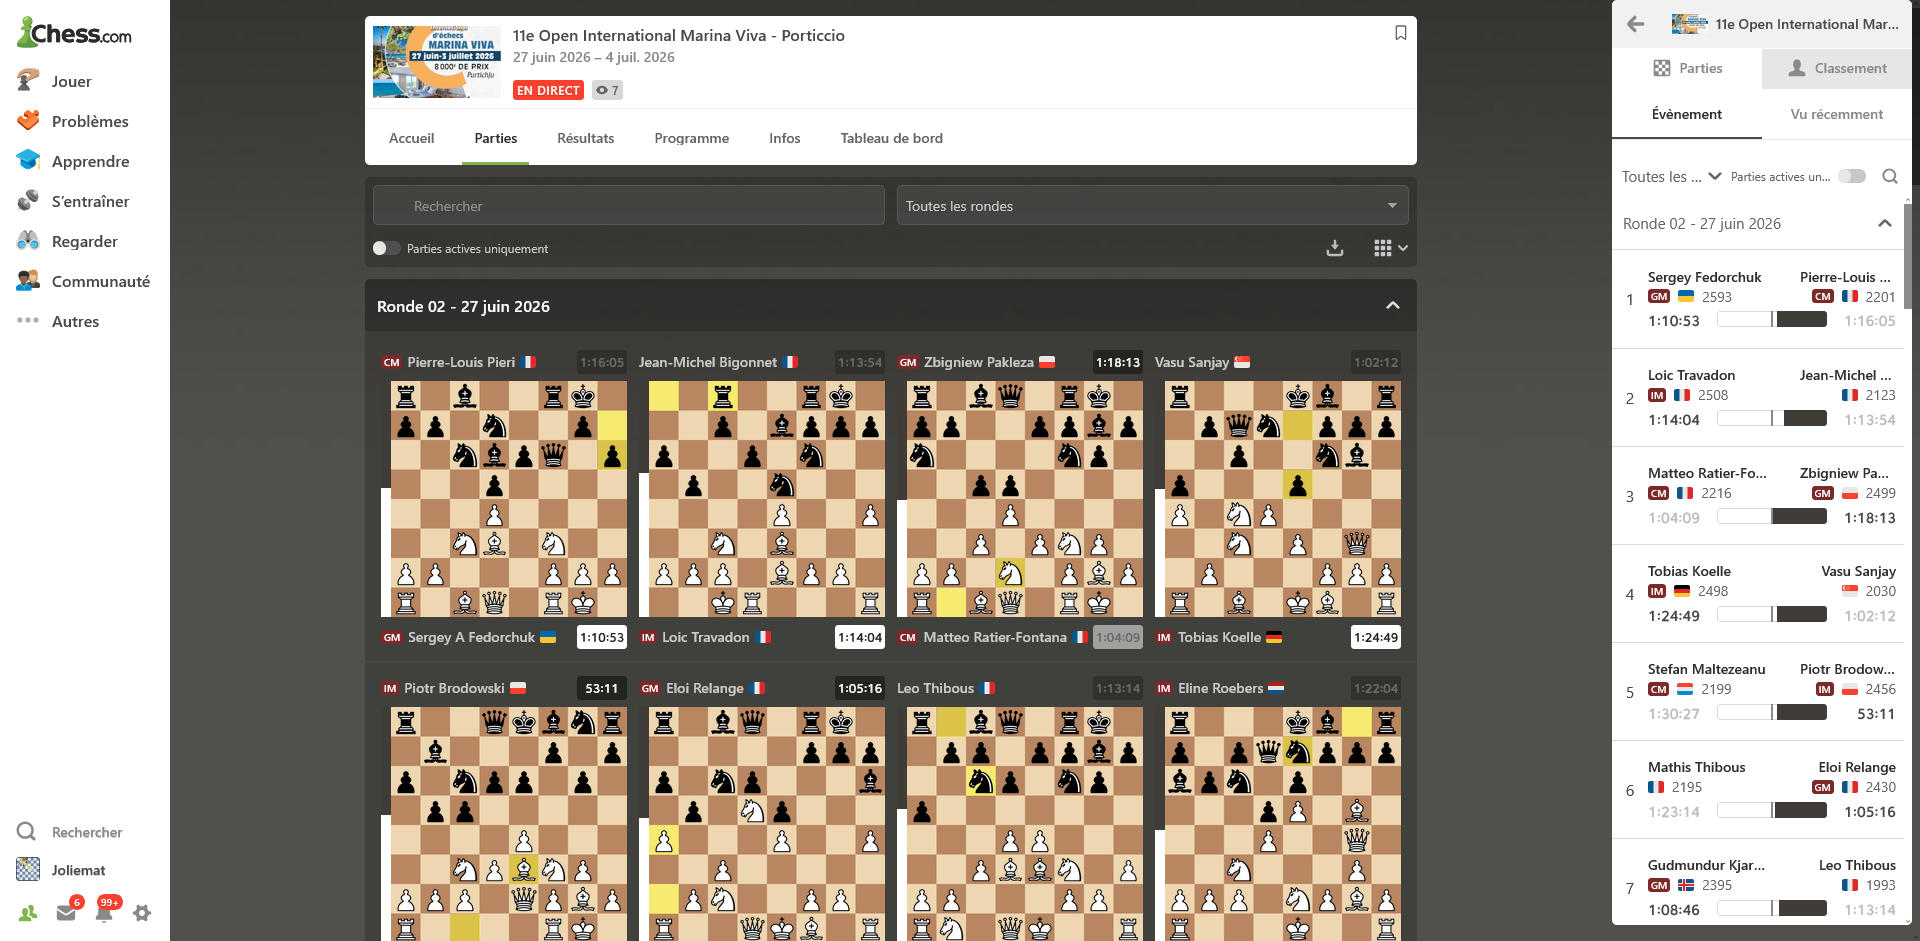Image resolution: width=1920 pixels, height=941 pixels.
Task: Open the Toutes les filter in right panel
Action: pos(1671,176)
